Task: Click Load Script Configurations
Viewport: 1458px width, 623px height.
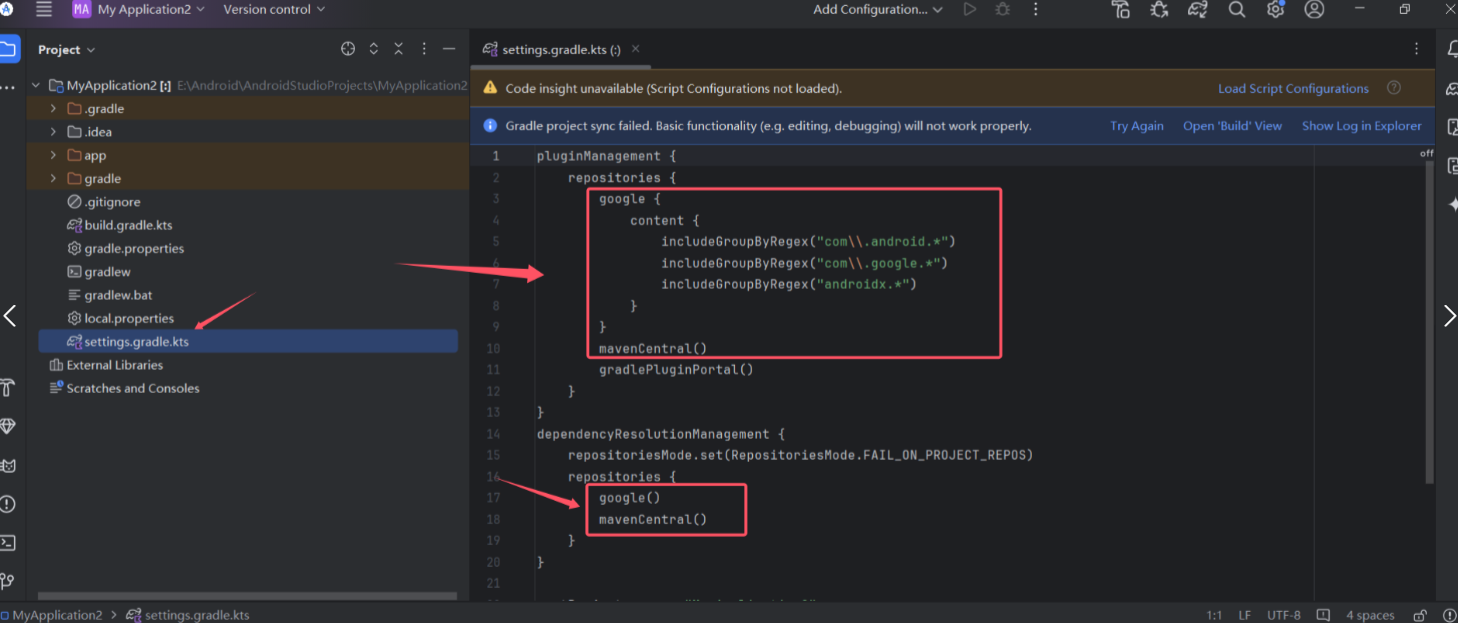Action: coord(1292,88)
